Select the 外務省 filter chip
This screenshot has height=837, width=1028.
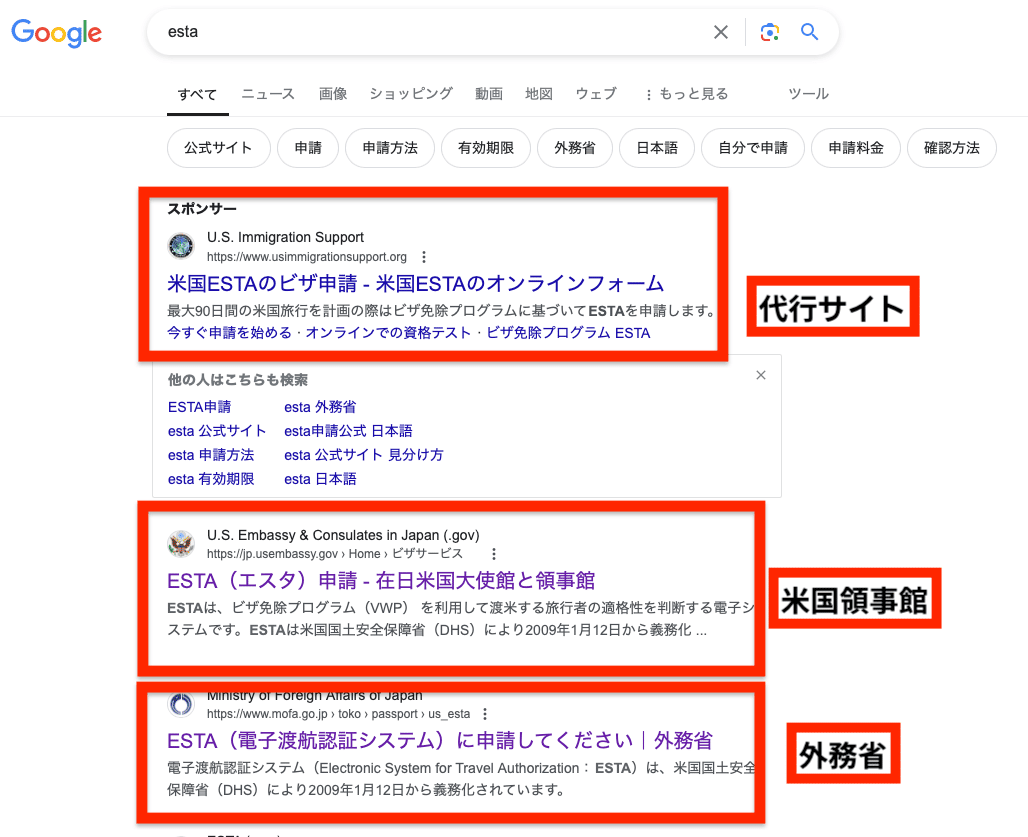tap(575, 148)
